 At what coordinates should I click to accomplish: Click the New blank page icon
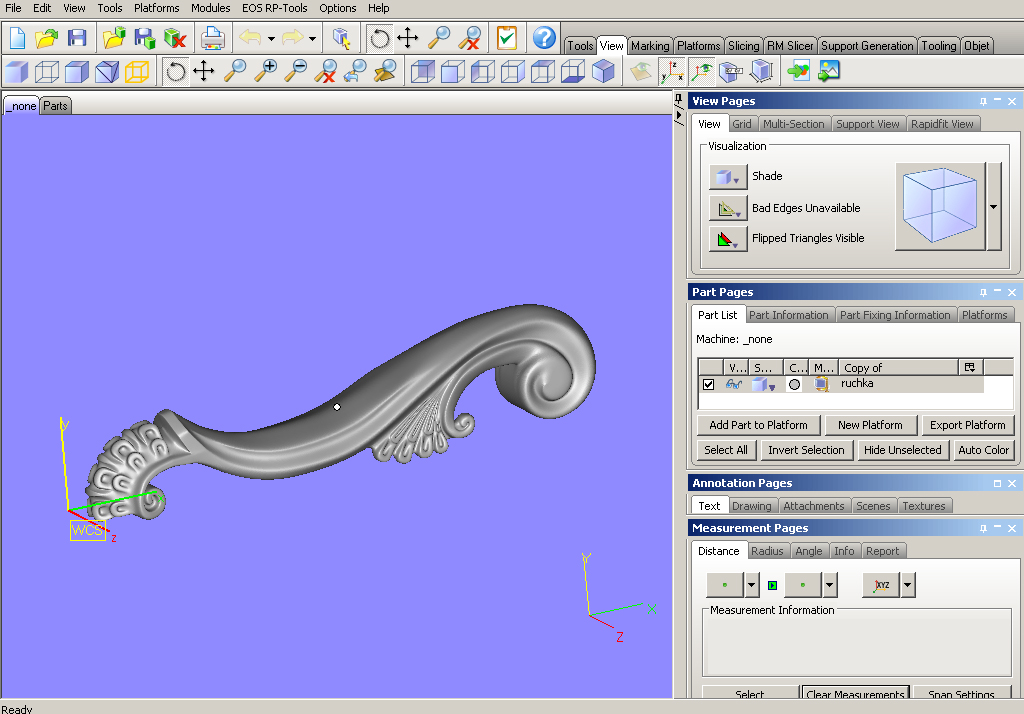pos(18,38)
